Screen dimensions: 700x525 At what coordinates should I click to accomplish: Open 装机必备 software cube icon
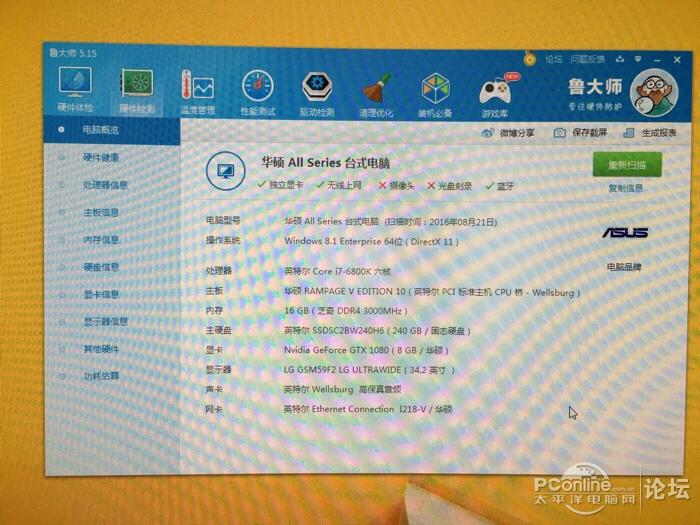tap(435, 96)
